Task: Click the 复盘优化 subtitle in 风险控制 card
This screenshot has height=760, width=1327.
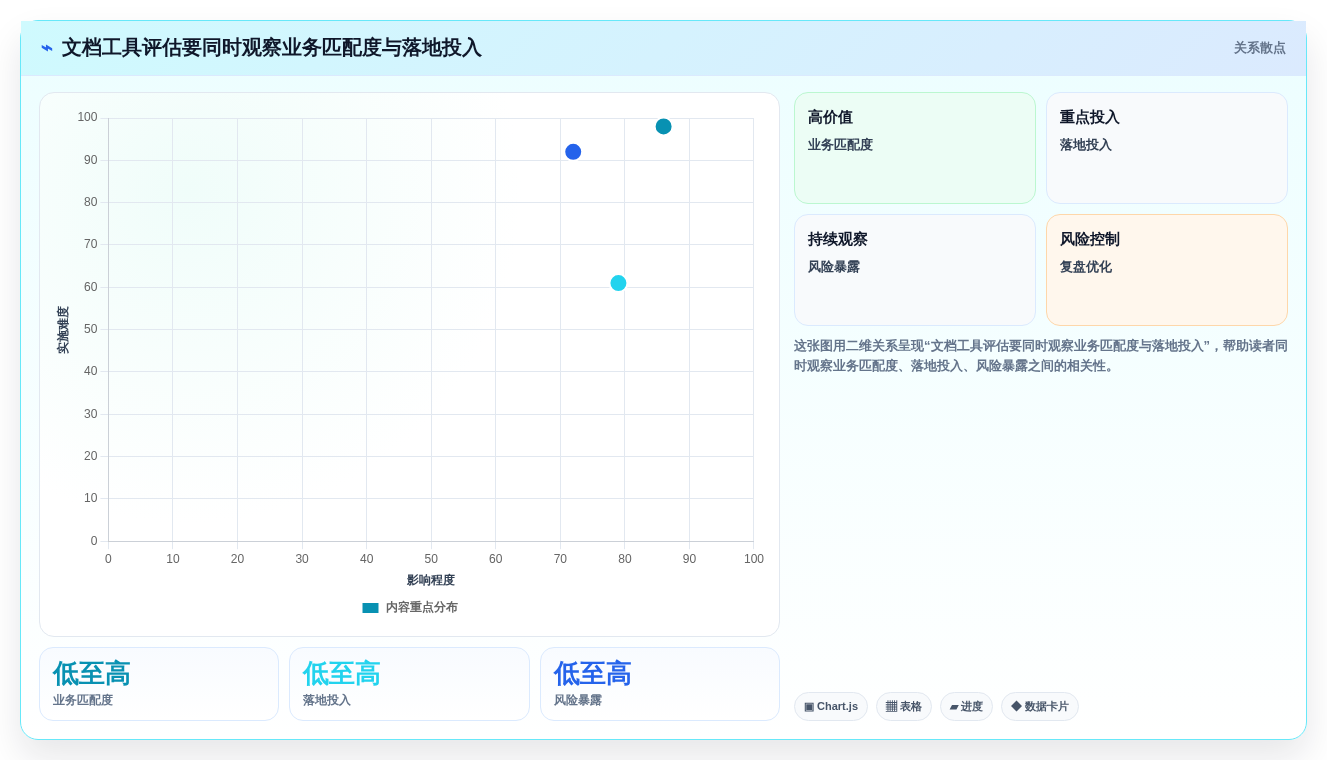Action: pyautogui.click(x=1085, y=267)
